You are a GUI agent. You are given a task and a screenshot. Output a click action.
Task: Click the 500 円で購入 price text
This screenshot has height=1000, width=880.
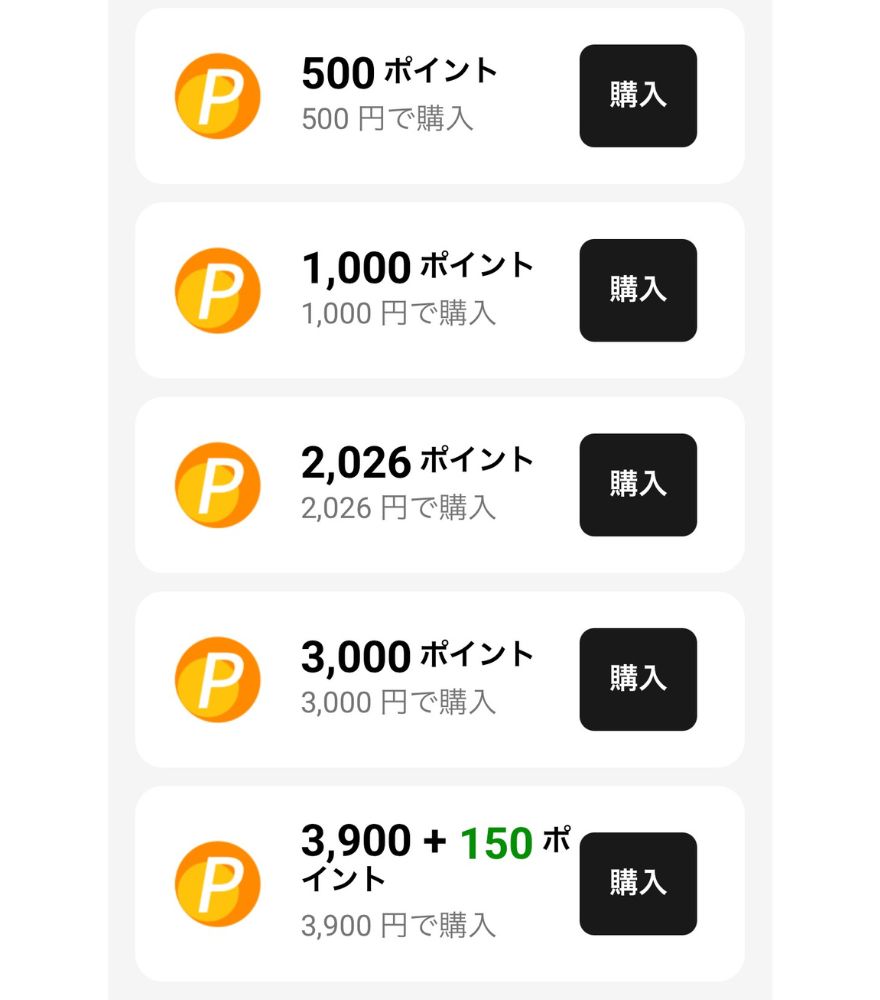tap(387, 119)
